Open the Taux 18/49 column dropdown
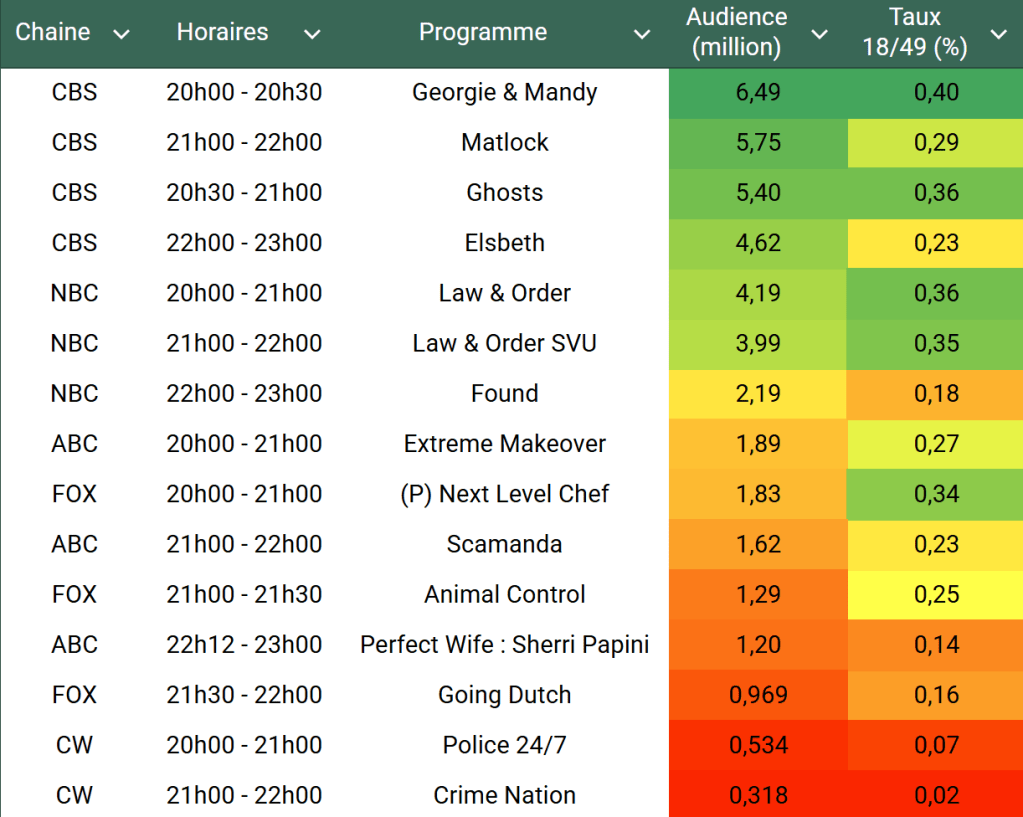 [x=998, y=35]
